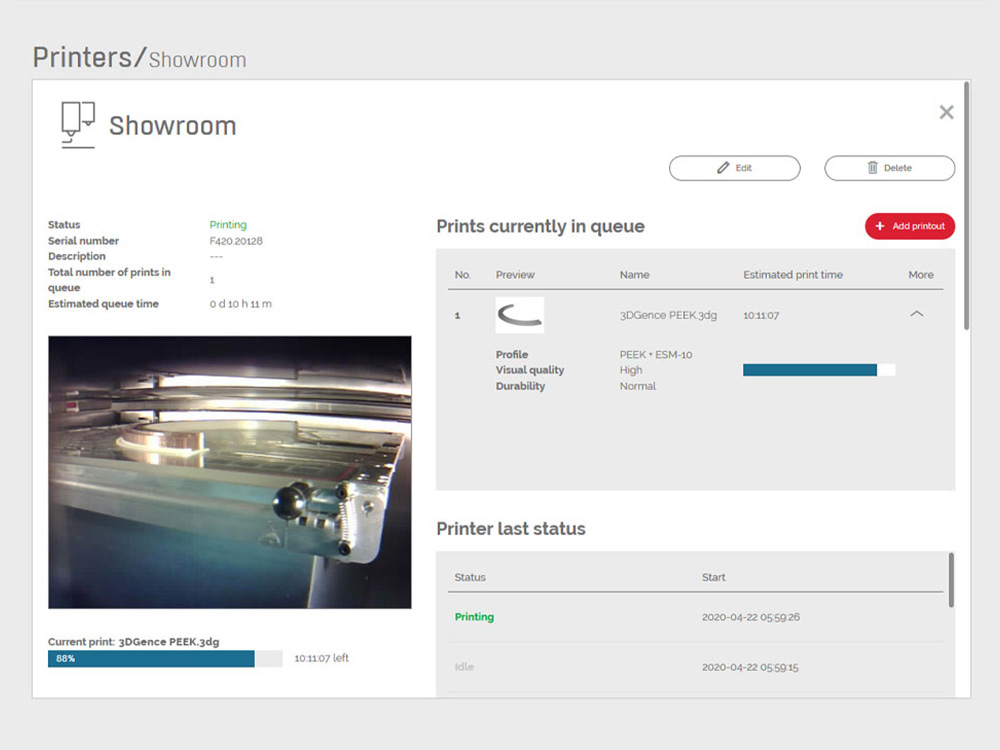Viewport: 1000px width, 750px height.
Task: Click the pencil icon in Edit button
Action: pyautogui.click(x=723, y=168)
